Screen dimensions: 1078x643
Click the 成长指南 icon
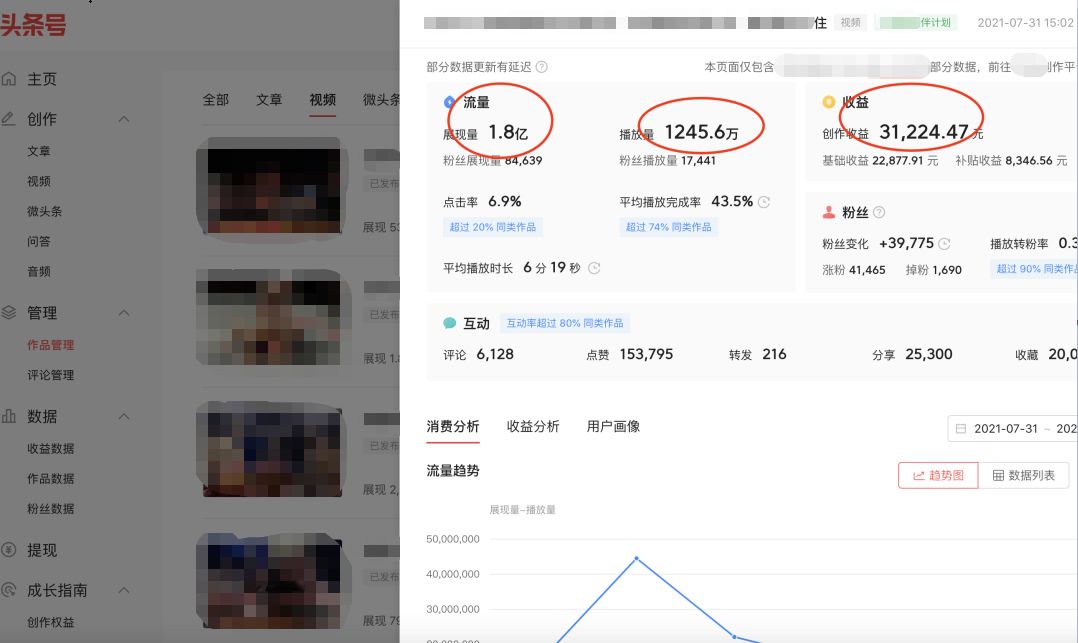(9, 589)
